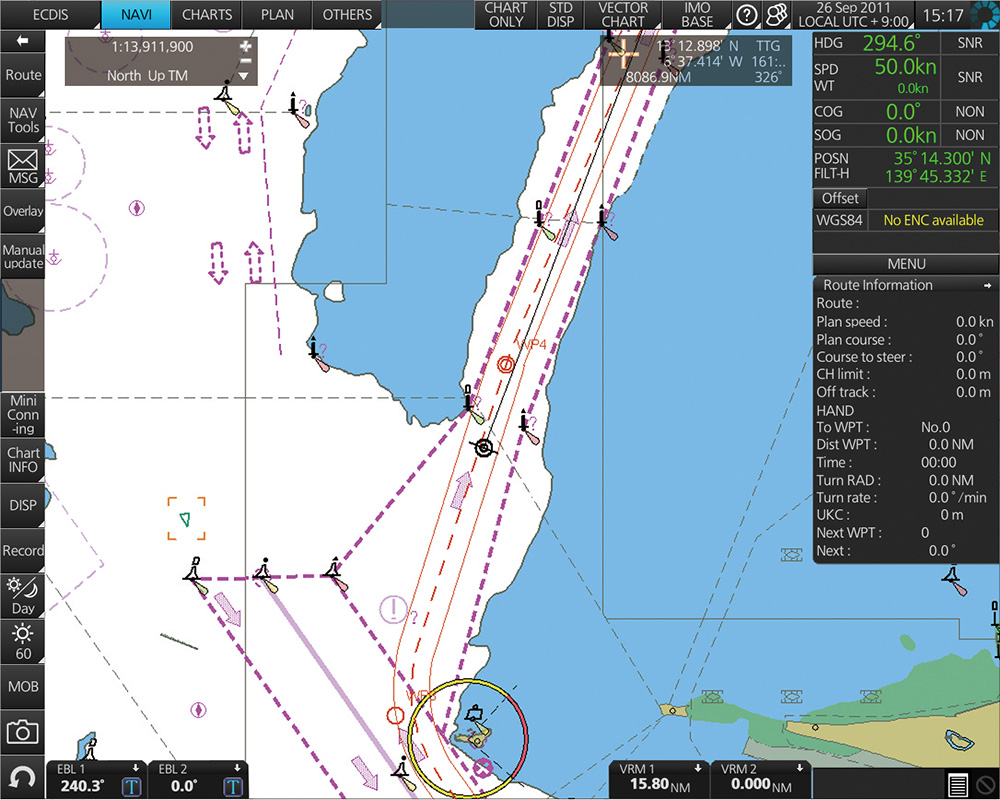Open VECTOR CHART type dropdown
Screen dimensions: 1000x800
tap(623, 15)
